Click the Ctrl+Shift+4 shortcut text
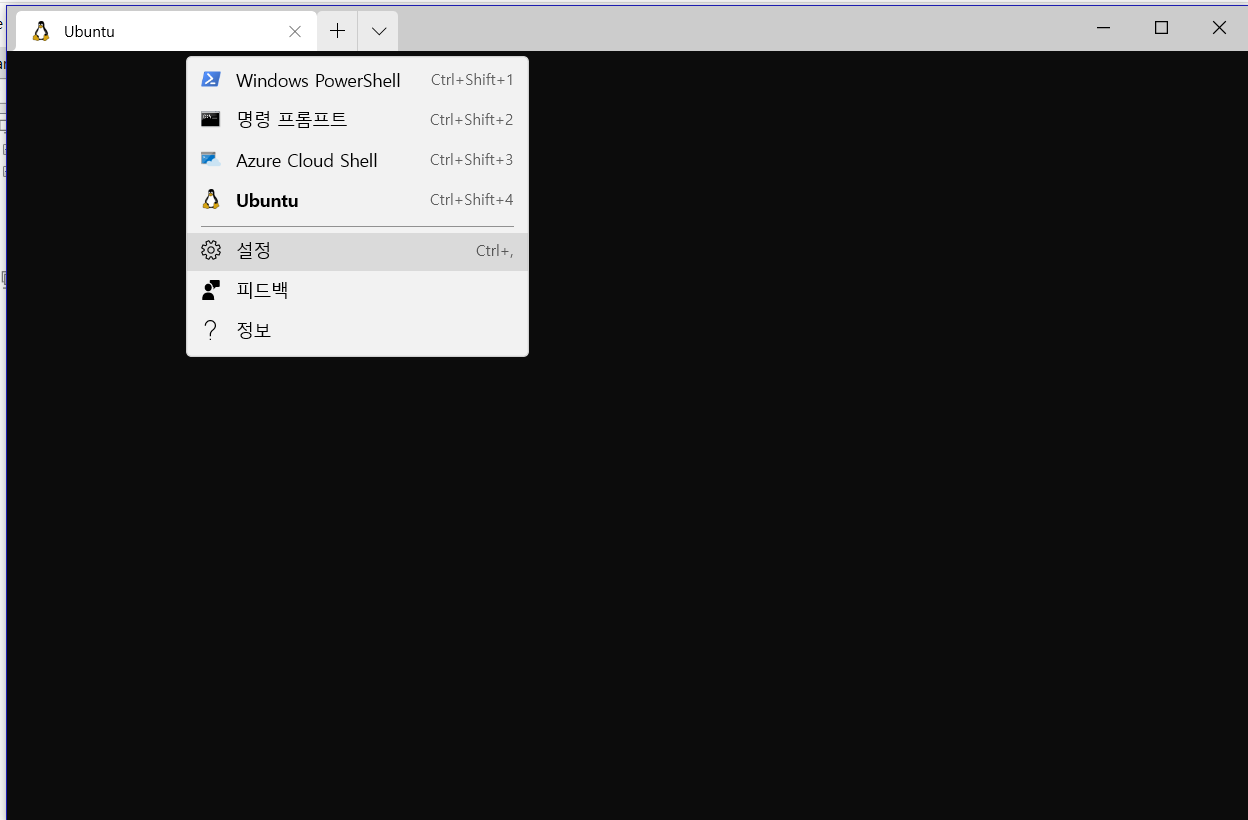Image resolution: width=1248 pixels, height=820 pixels. coord(472,200)
